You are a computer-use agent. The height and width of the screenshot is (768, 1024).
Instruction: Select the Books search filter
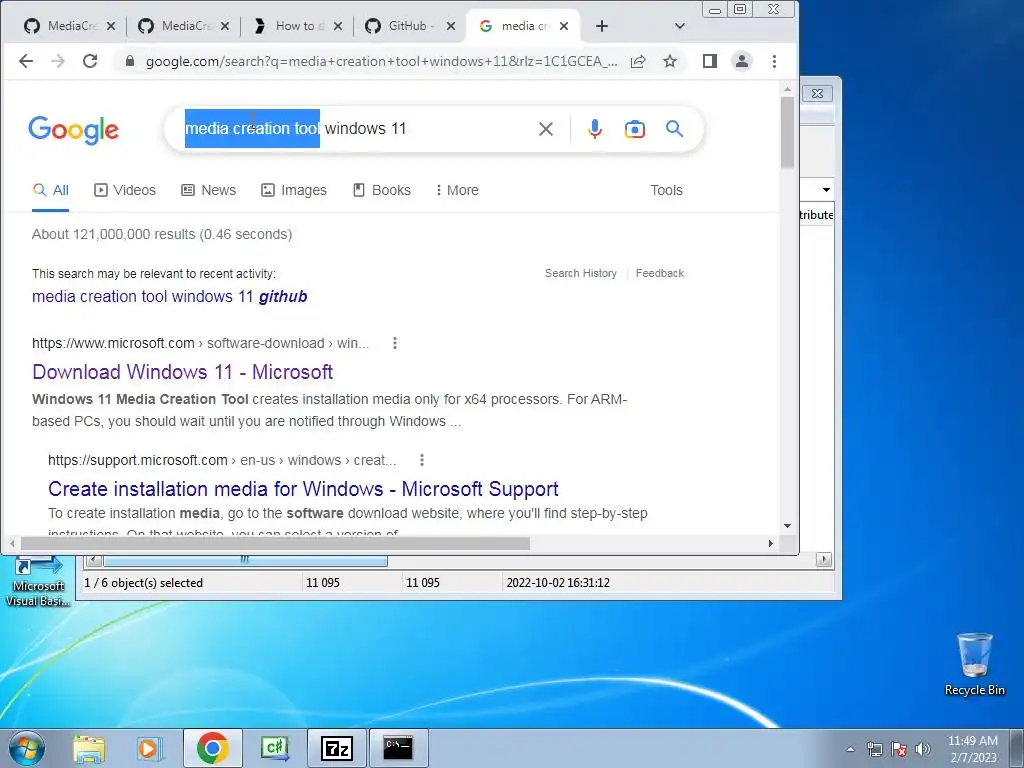382,191
